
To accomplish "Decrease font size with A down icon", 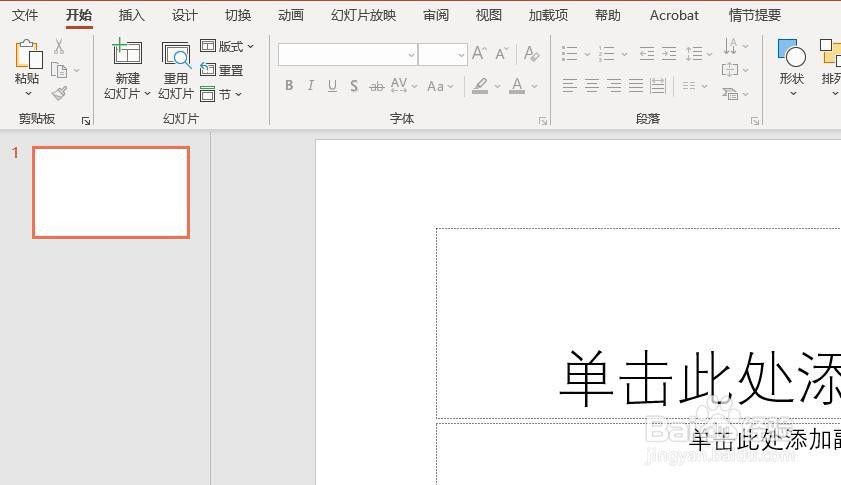I will pyautogui.click(x=501, y=53).
